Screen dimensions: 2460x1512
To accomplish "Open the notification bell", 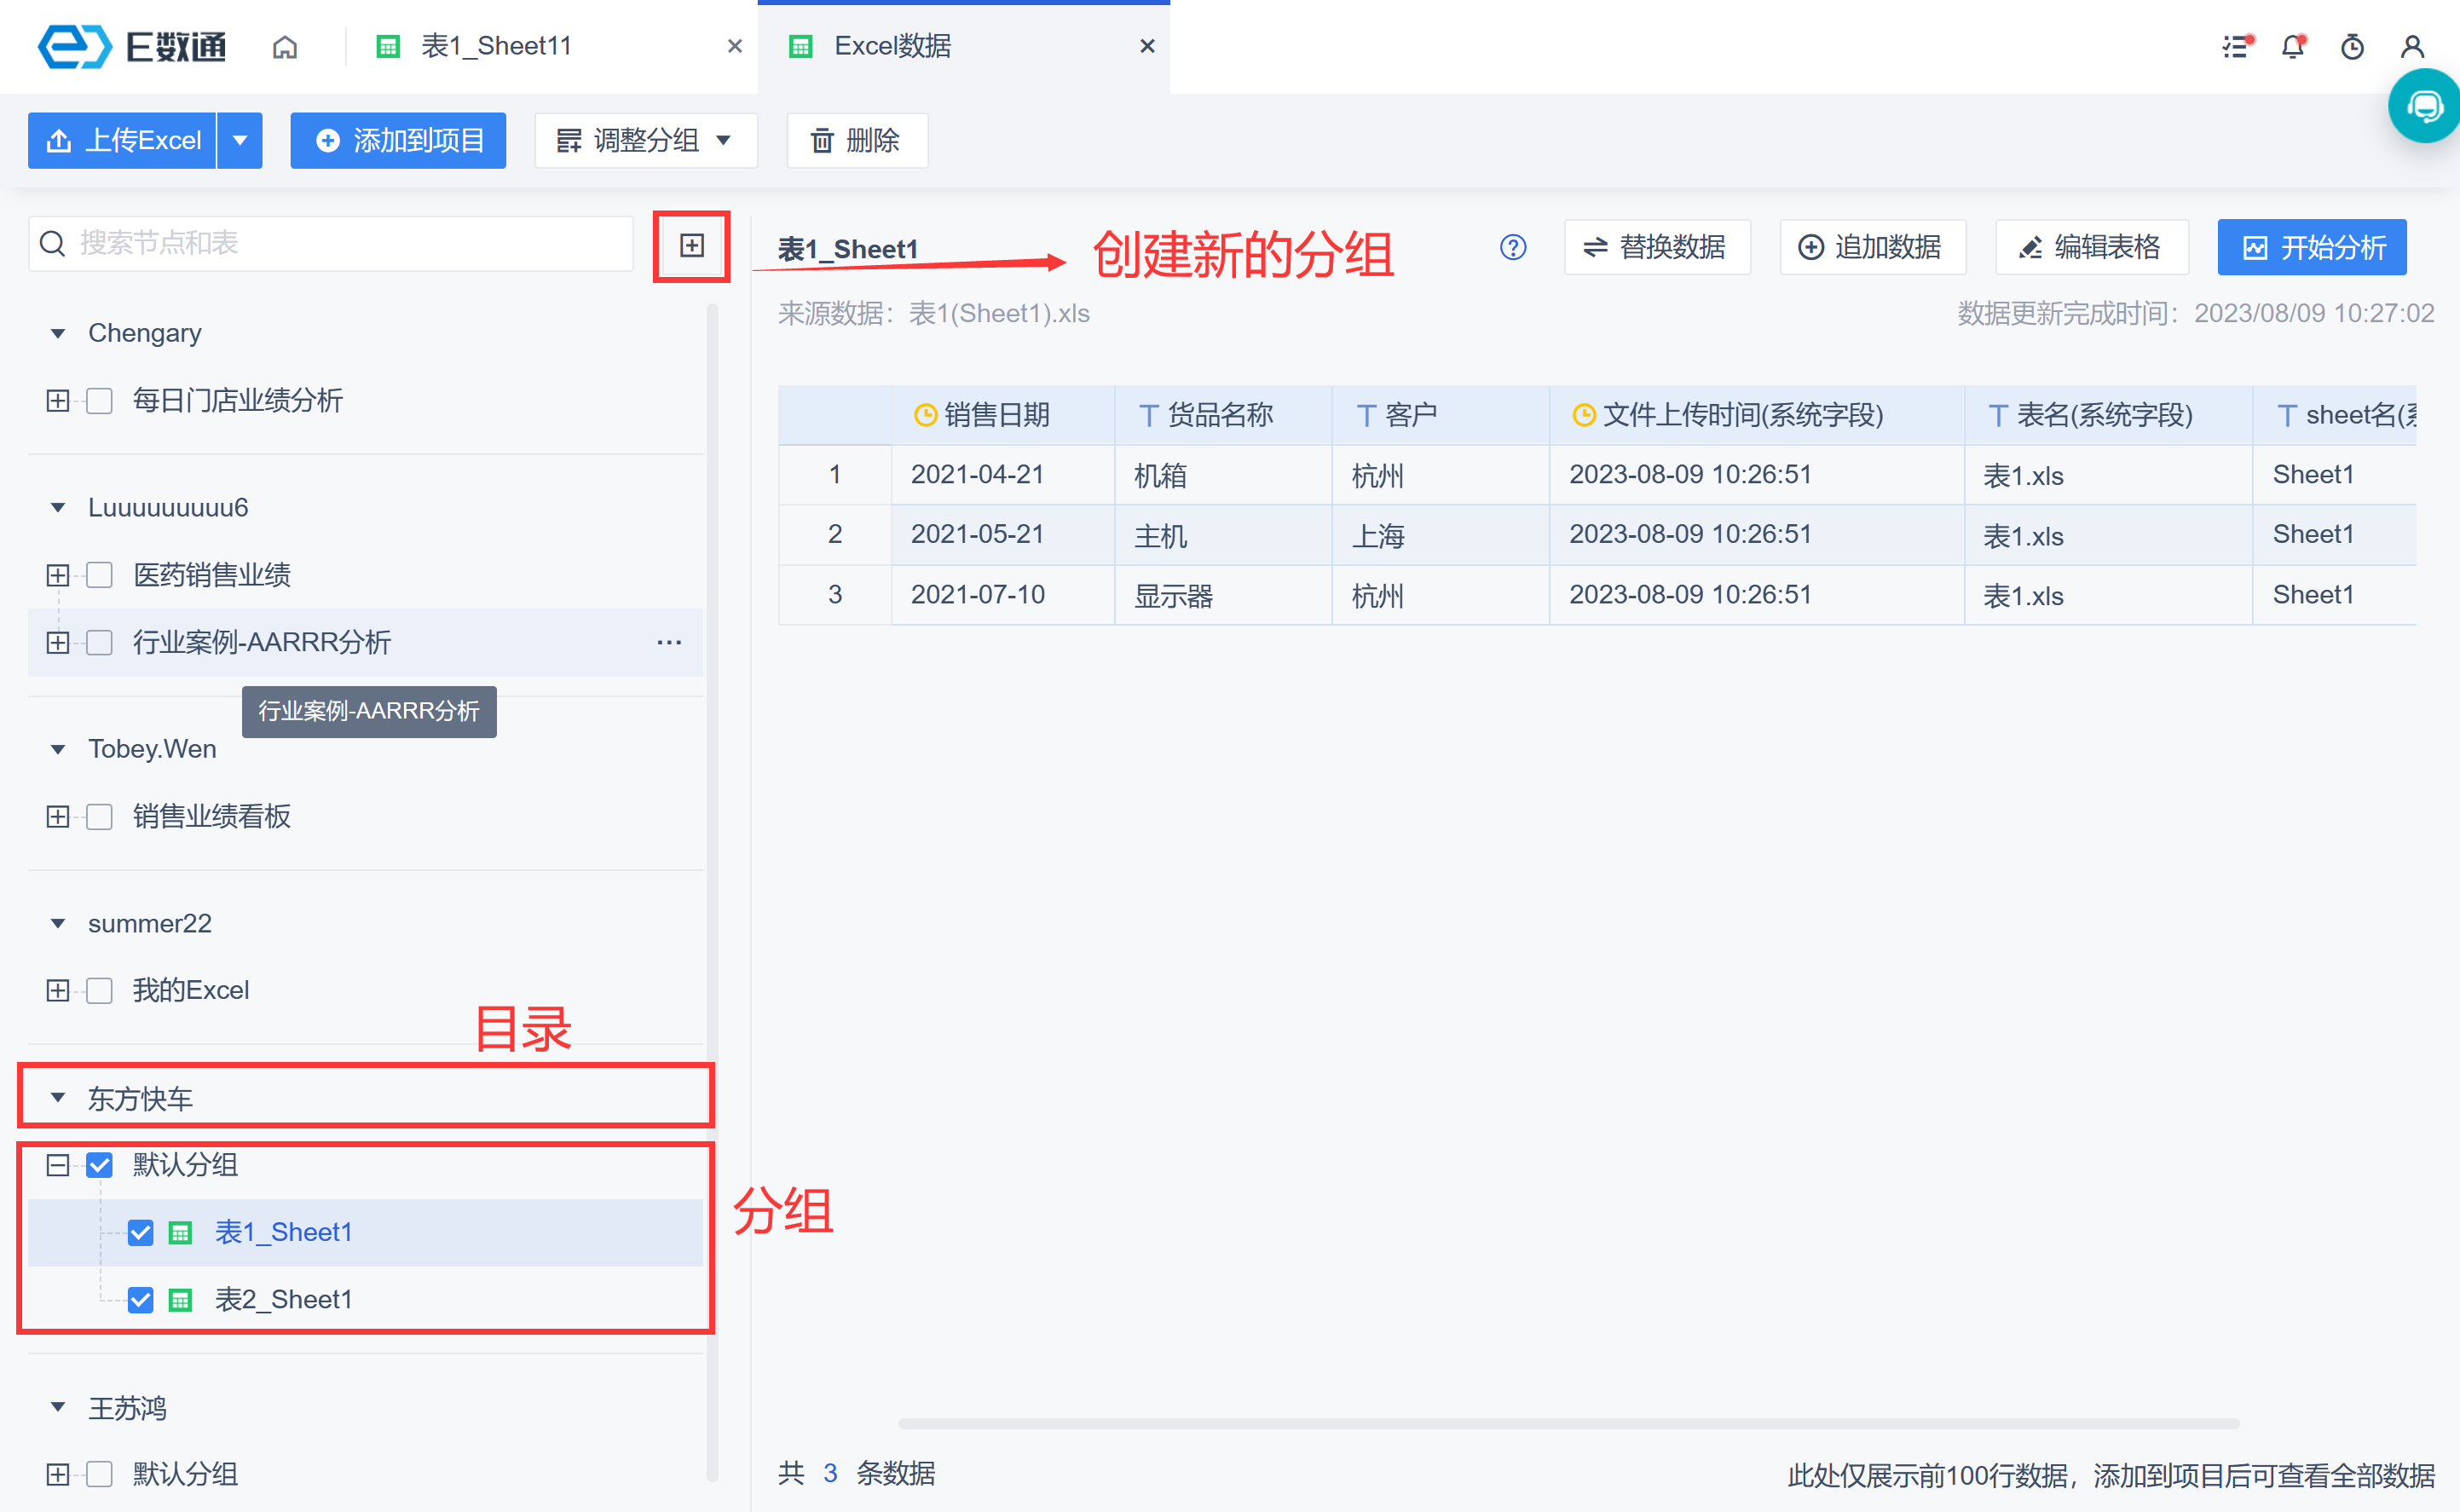I will point(2293,47).
